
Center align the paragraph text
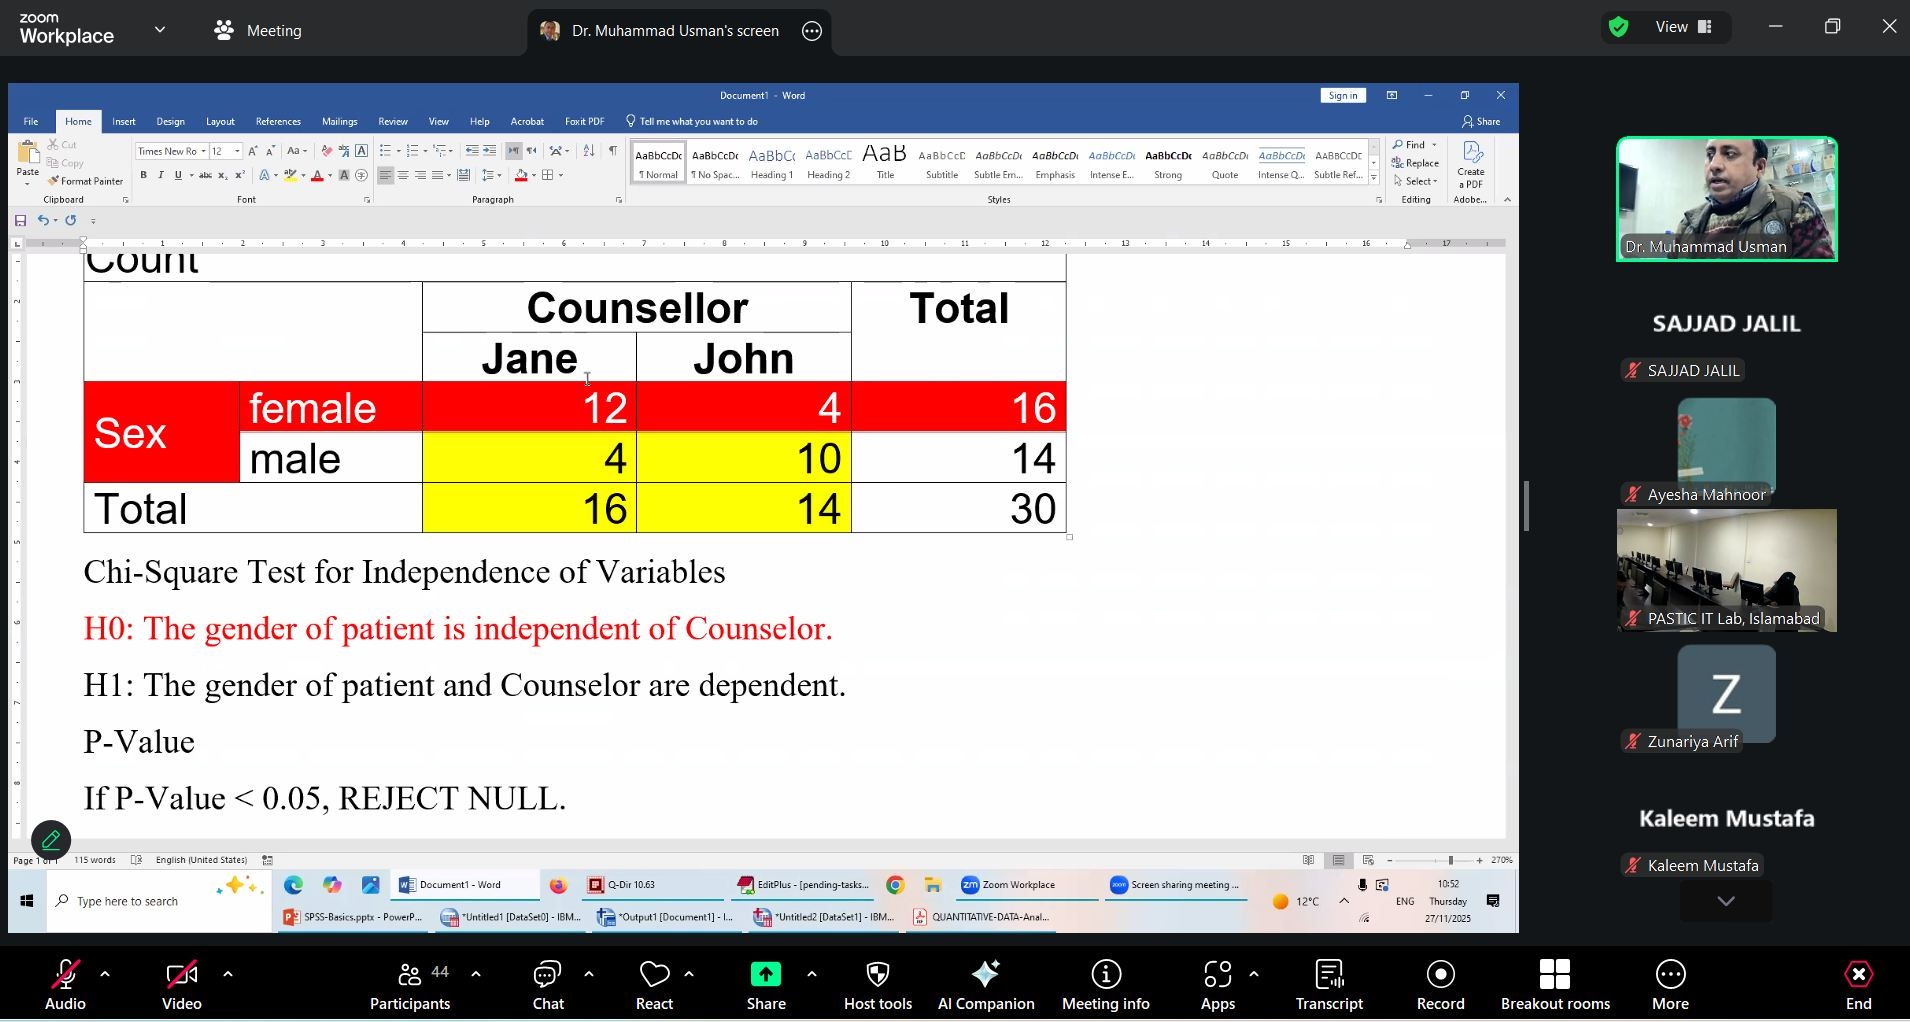click(402, 175)
